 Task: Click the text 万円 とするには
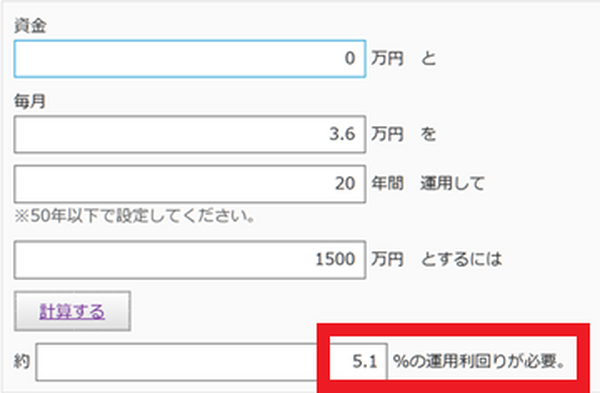(x=436, y=259)
